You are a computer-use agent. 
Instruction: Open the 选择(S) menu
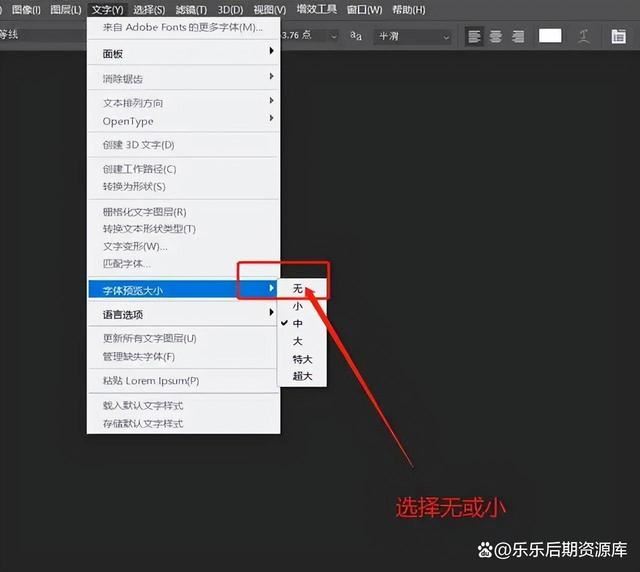click(149, 10)
